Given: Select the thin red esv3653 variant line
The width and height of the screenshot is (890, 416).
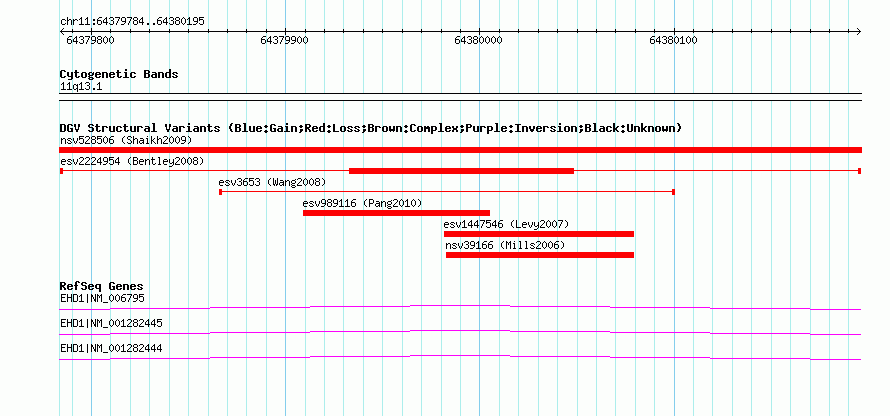Looking at the screenshot, I should 447,192.
